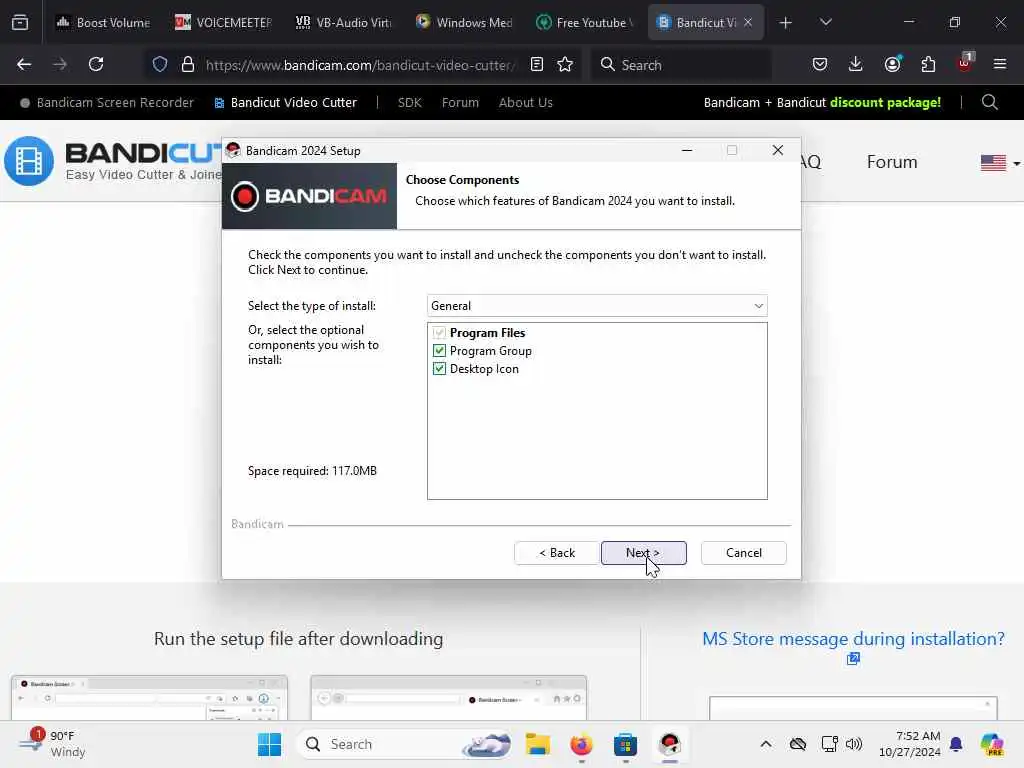Viewport: 1024px width, 768px height.
Task: Open the Windows Start menu
Action: tap(269, 744)
